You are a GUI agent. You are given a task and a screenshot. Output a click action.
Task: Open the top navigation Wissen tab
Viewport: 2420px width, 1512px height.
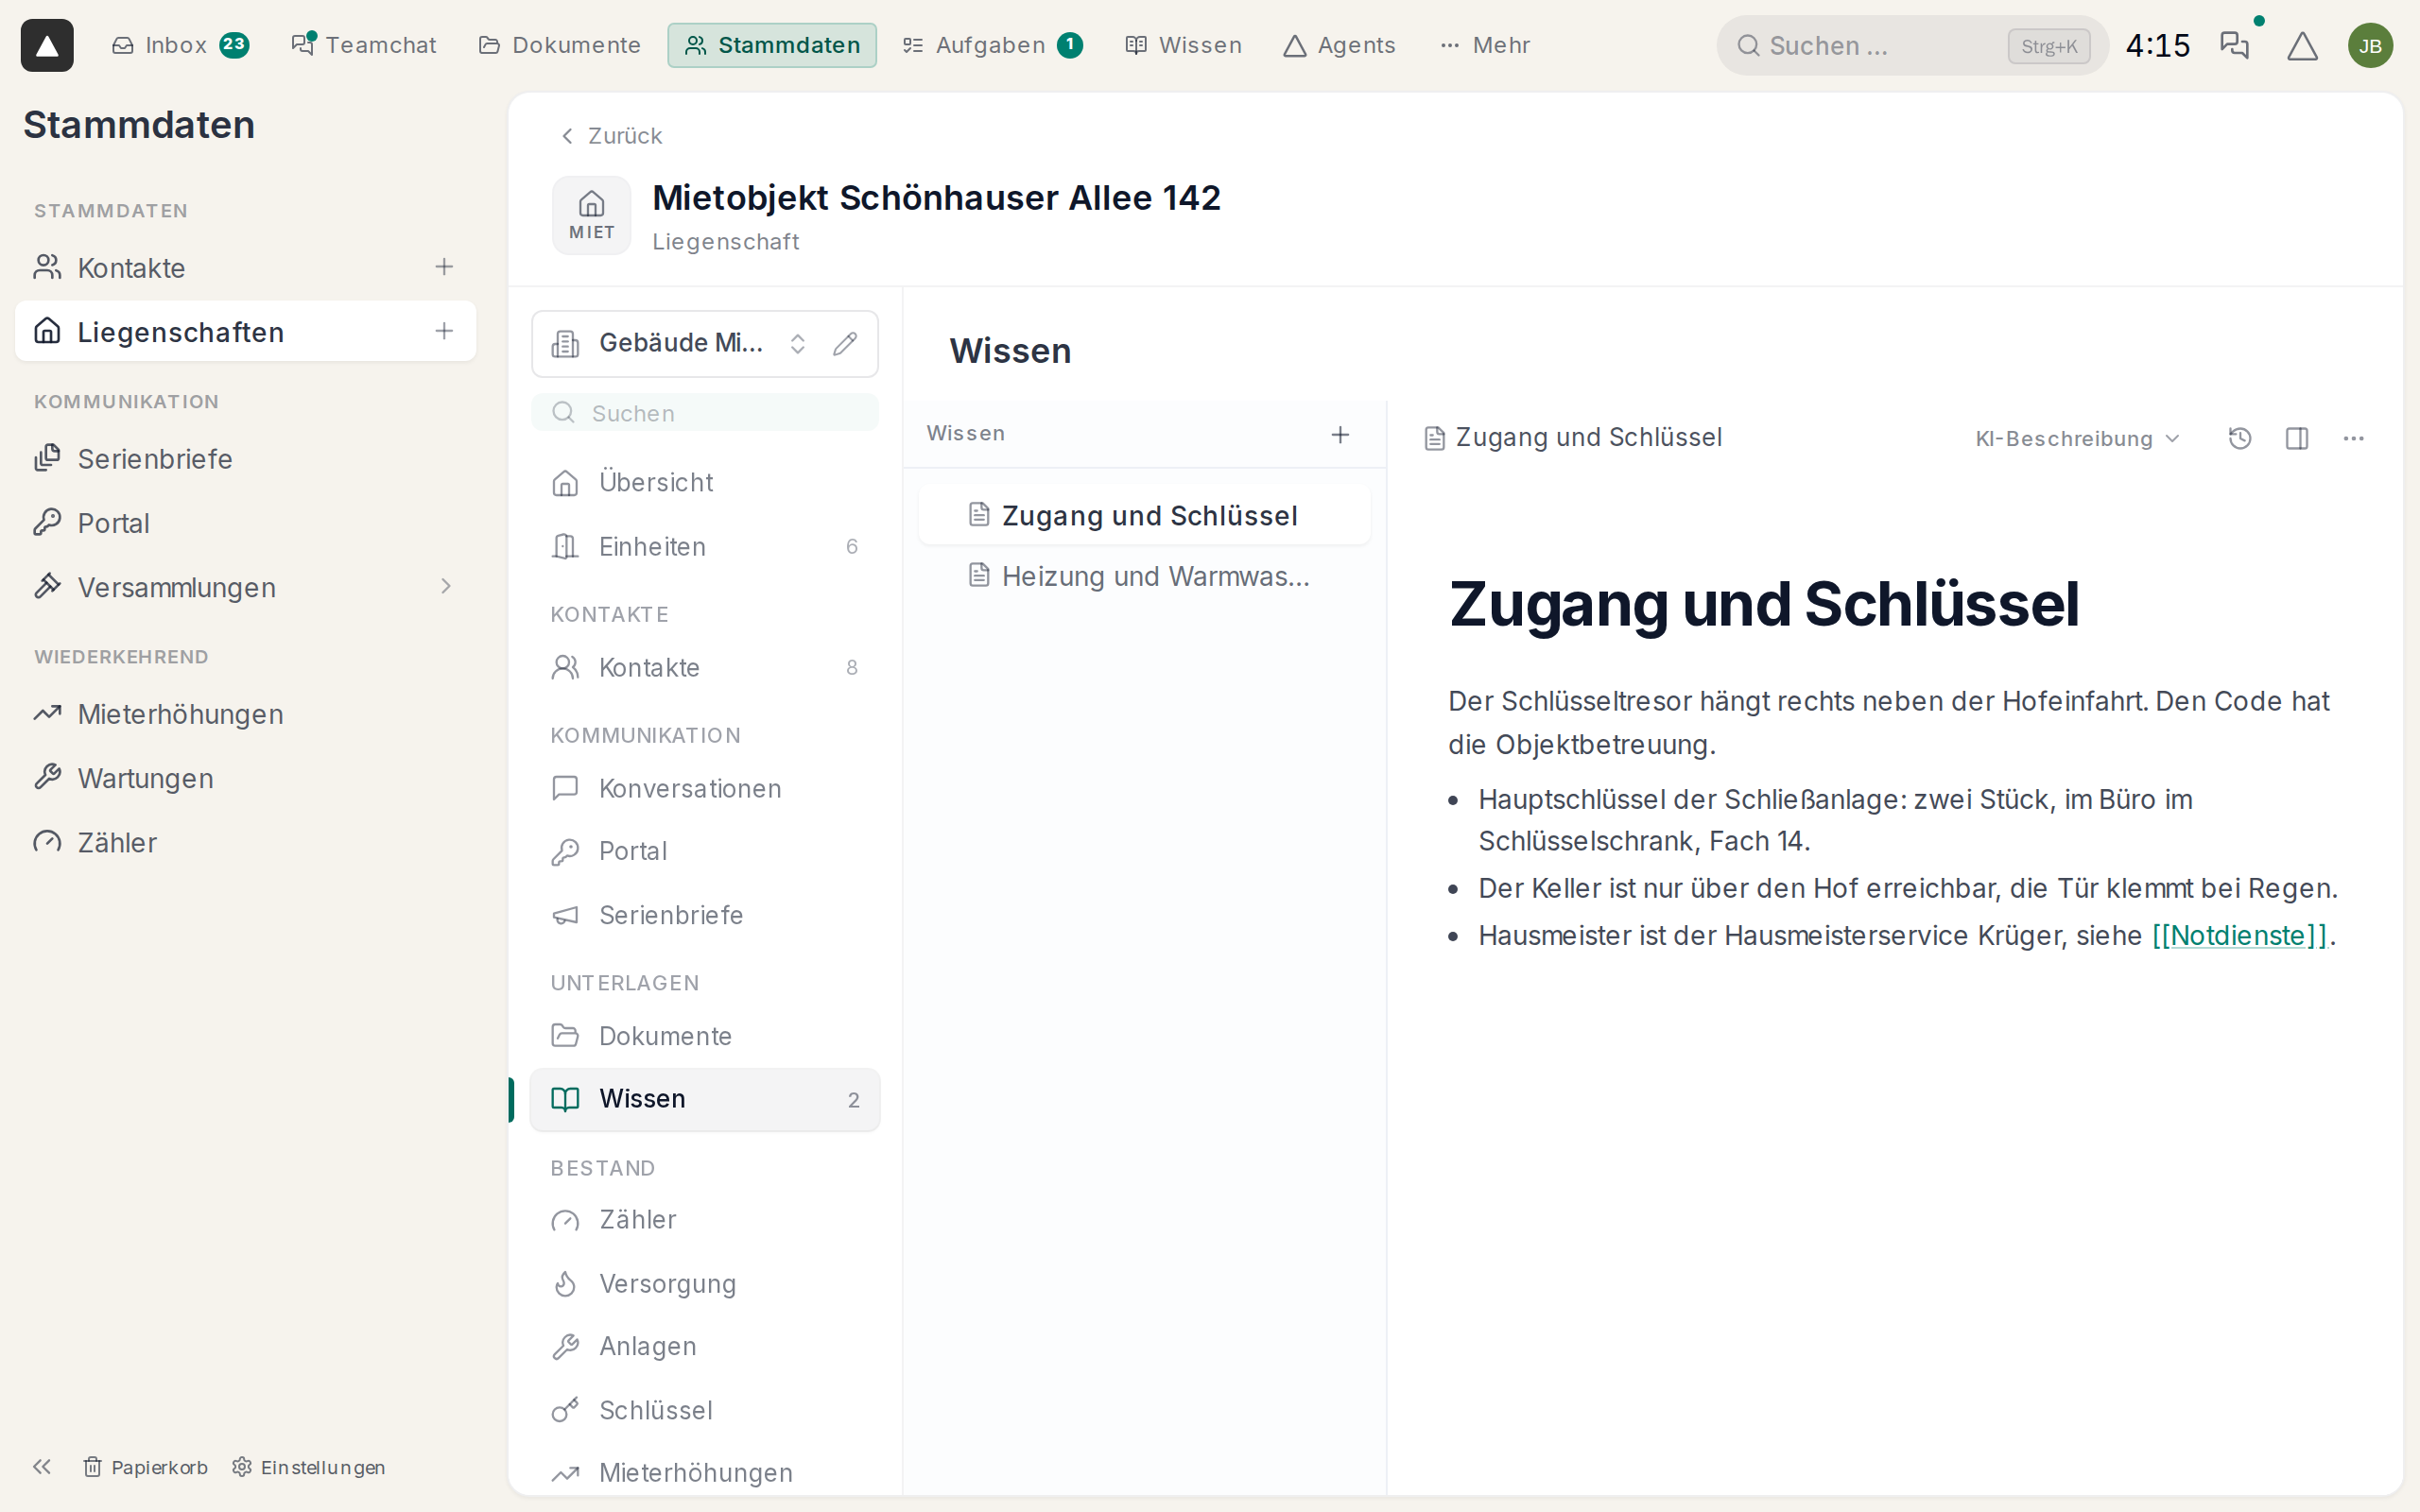click(1183, 45)
